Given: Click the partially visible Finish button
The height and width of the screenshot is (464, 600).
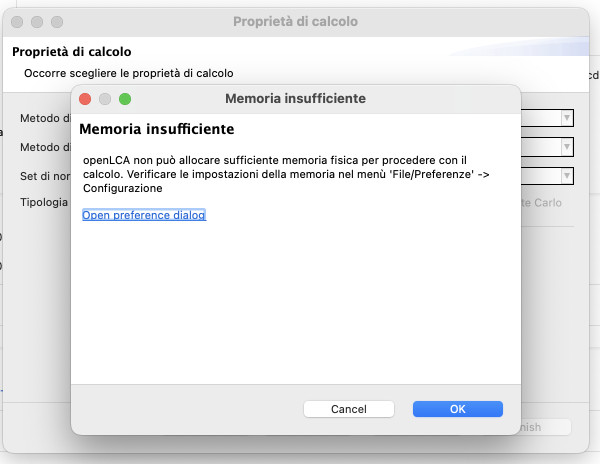Looking at the screenshot, I should 546,427.
